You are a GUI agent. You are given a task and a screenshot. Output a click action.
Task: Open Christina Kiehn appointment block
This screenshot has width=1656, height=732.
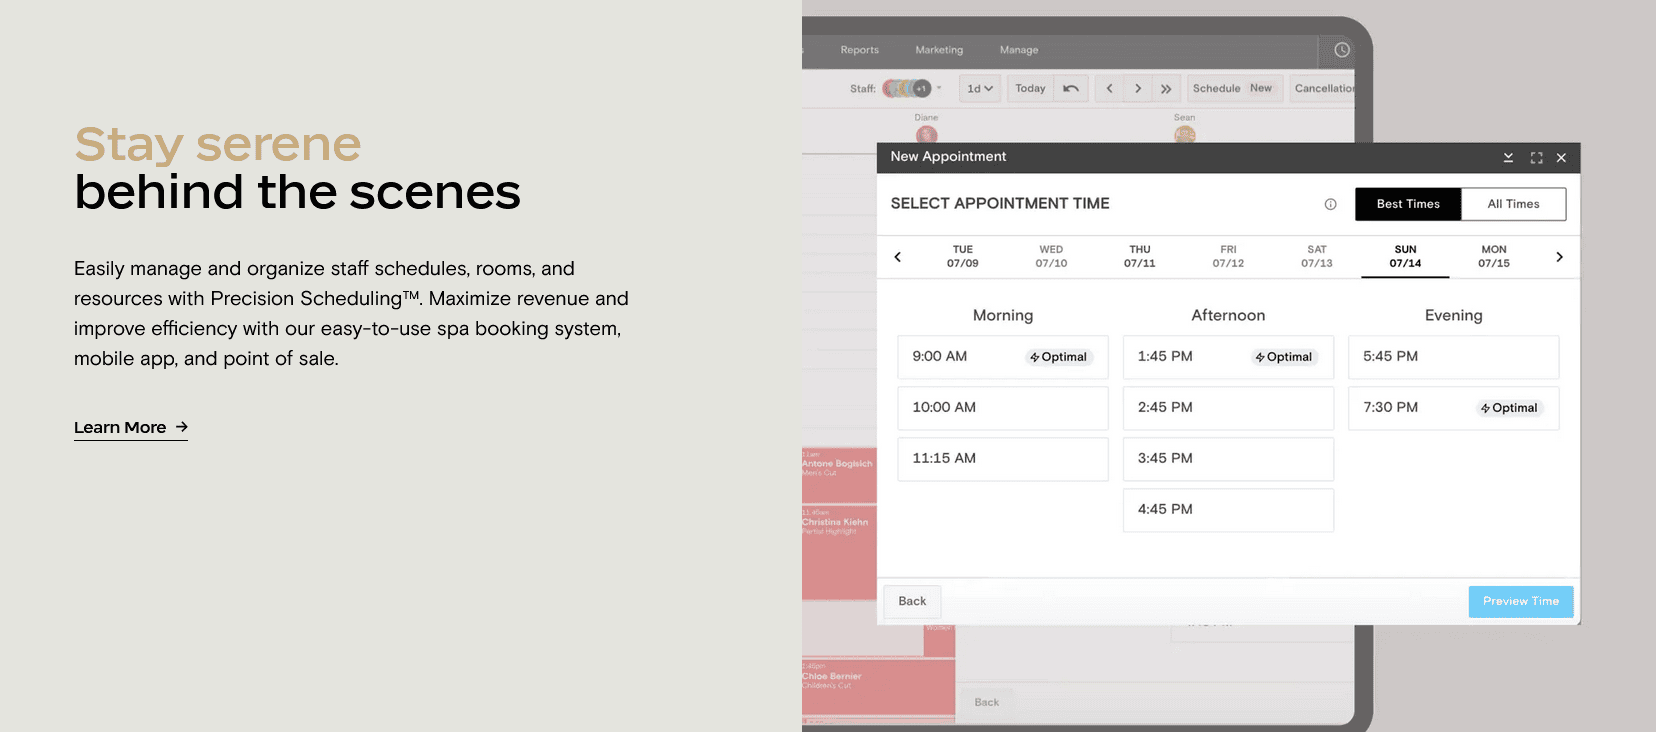coord(838,553)
